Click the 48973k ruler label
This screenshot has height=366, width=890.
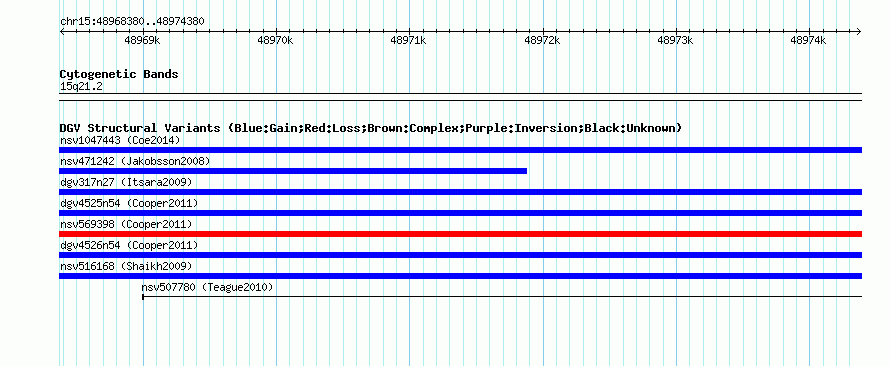click(675, 40)
